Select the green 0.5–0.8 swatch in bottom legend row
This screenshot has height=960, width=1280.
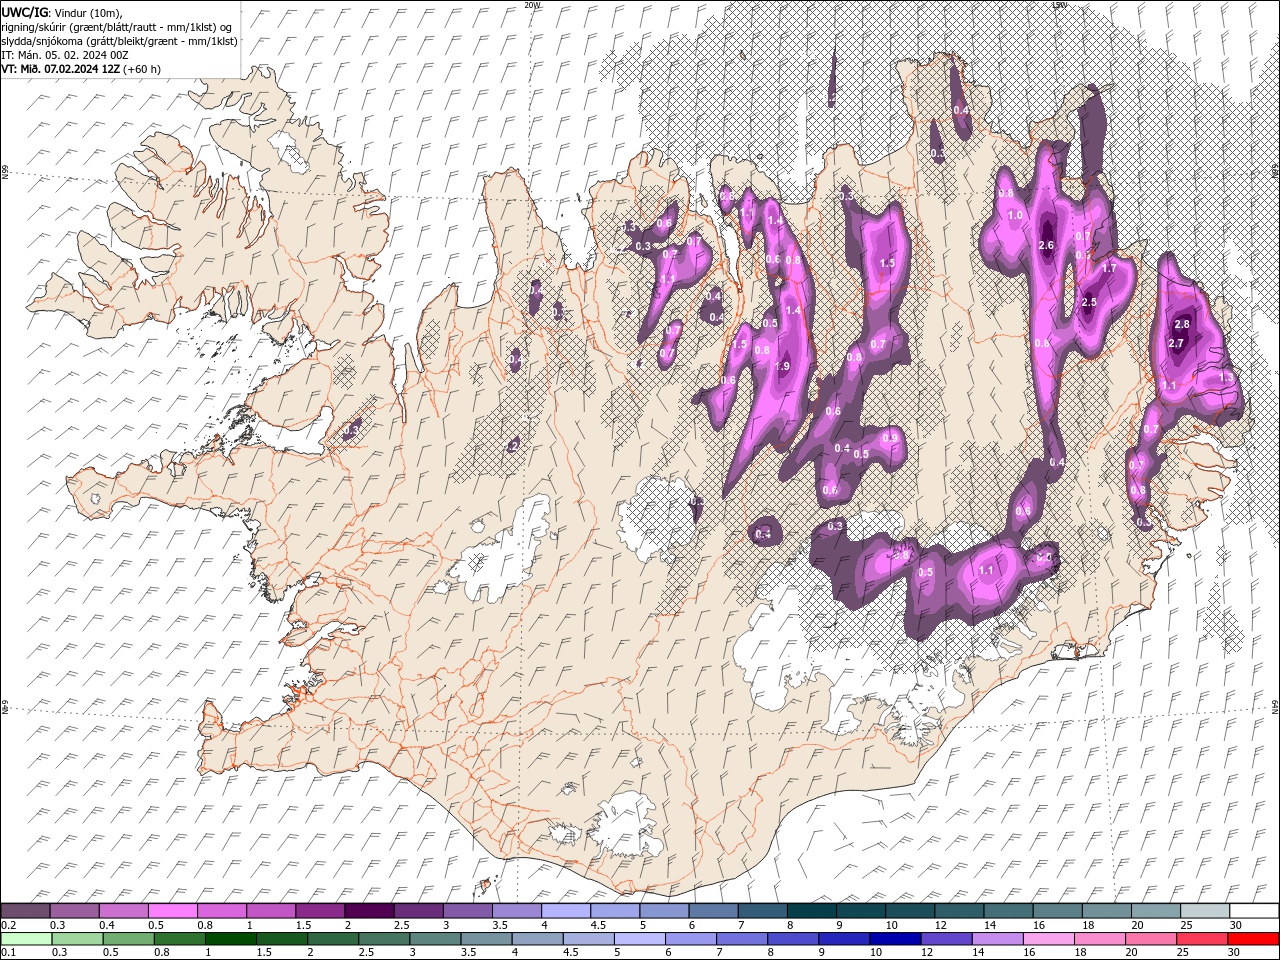click(x=129, y=939)
